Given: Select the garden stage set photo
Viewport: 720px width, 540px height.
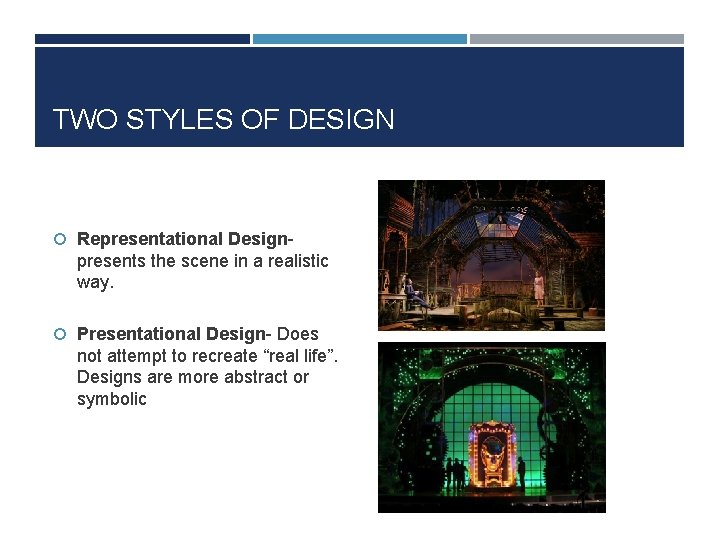Looking at the screenshot, I should pos(491,255).
